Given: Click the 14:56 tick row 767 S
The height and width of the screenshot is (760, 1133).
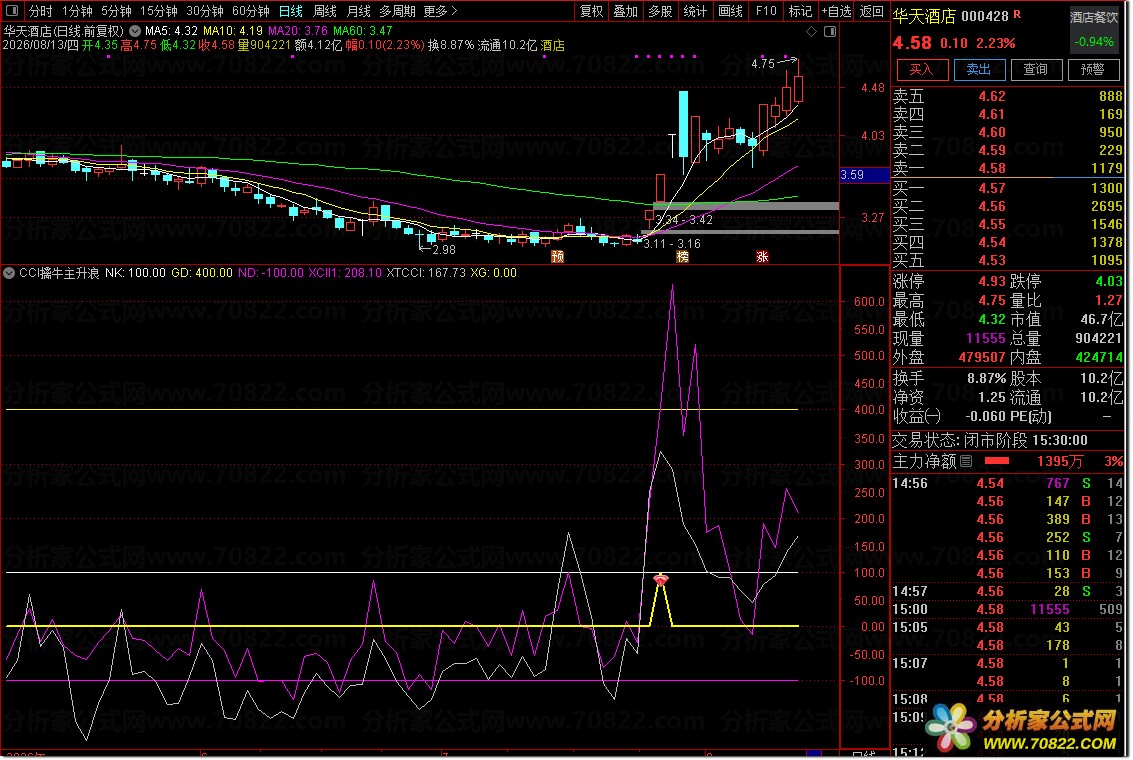Looking at the screenshot, I should point(1007,483).
